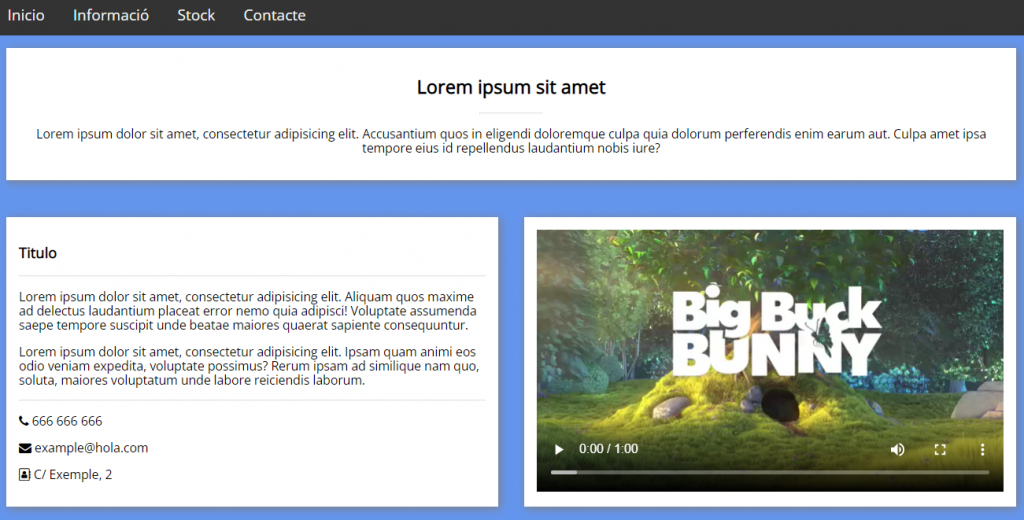The image size is (1024, 520).
Task: Click the header paragraph beginning Accusantium quos
Action: [x=511, y=141]
